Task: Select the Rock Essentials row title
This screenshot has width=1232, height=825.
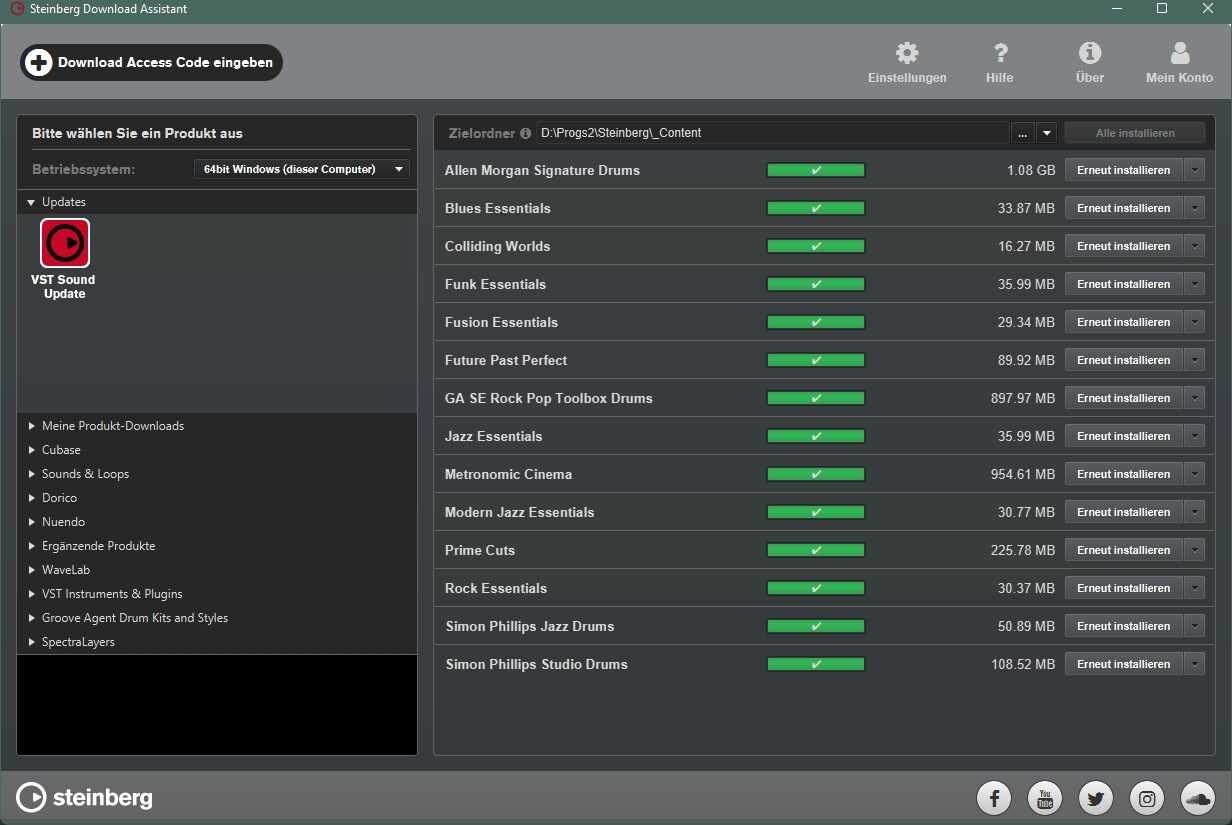Action: [496, 588]
